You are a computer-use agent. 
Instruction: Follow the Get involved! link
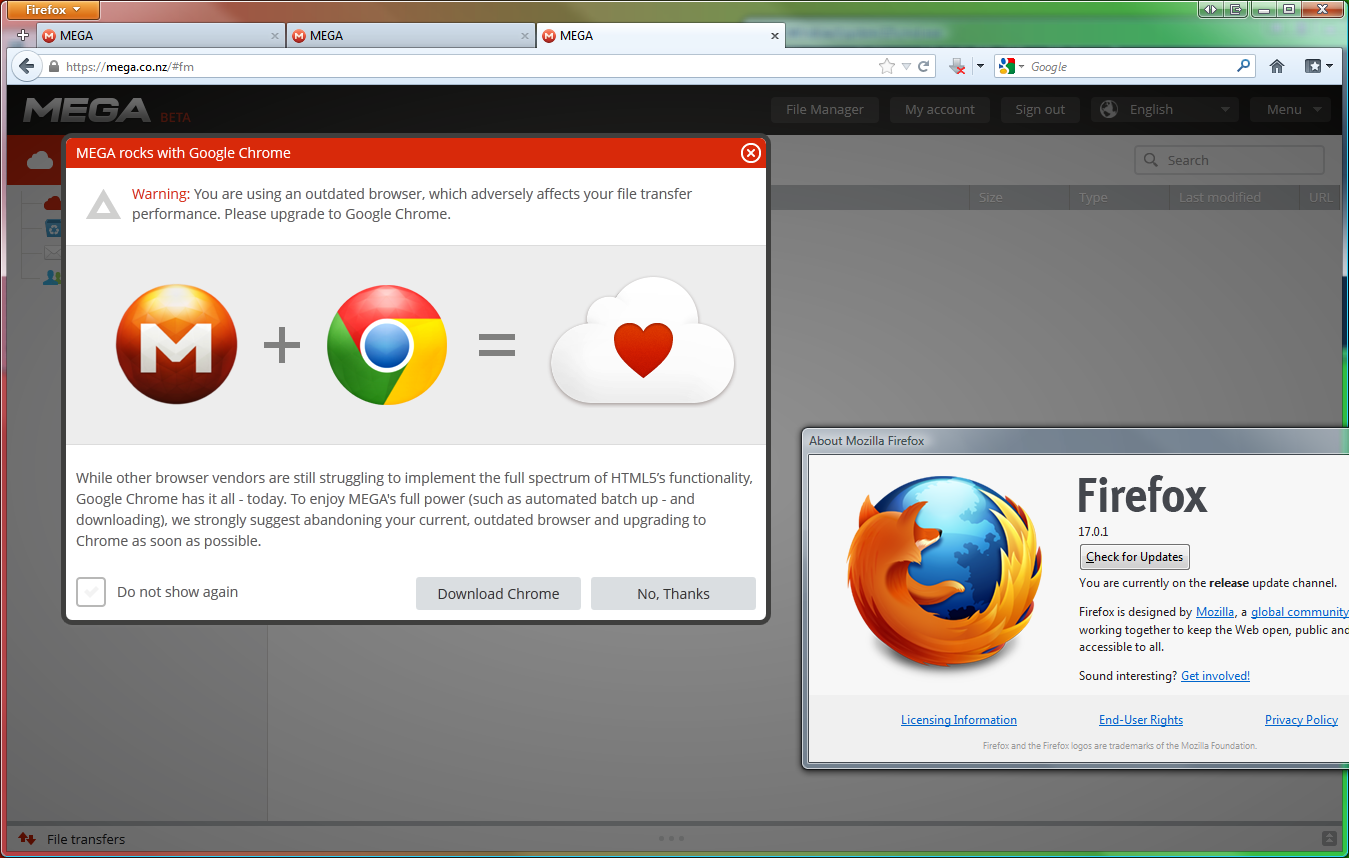[1215, 676]
